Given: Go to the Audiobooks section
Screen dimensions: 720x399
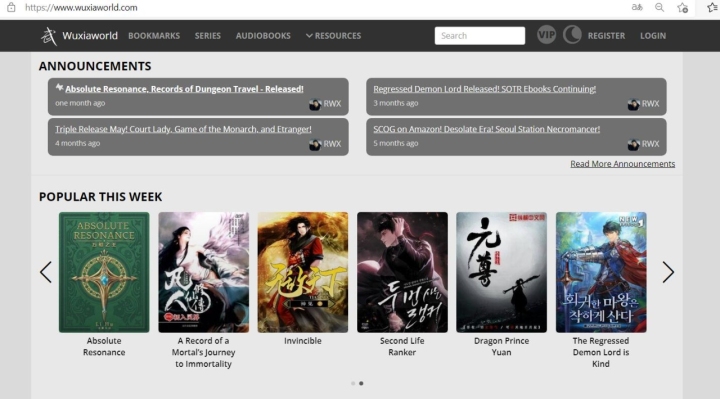Looking at the screenshot, I should pyautogui.click(x=263, y=36).
